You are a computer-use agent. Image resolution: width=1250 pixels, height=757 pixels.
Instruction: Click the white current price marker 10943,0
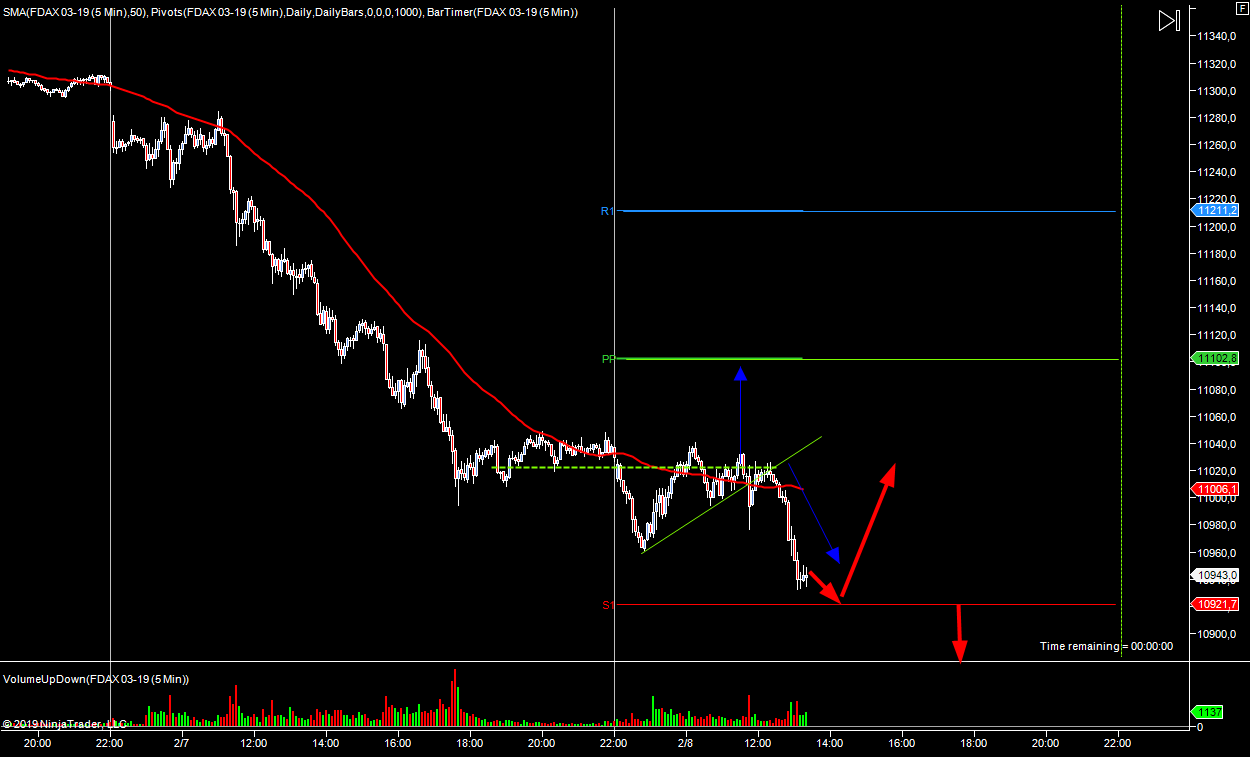pyautogui.click(x=1216, y=575)
